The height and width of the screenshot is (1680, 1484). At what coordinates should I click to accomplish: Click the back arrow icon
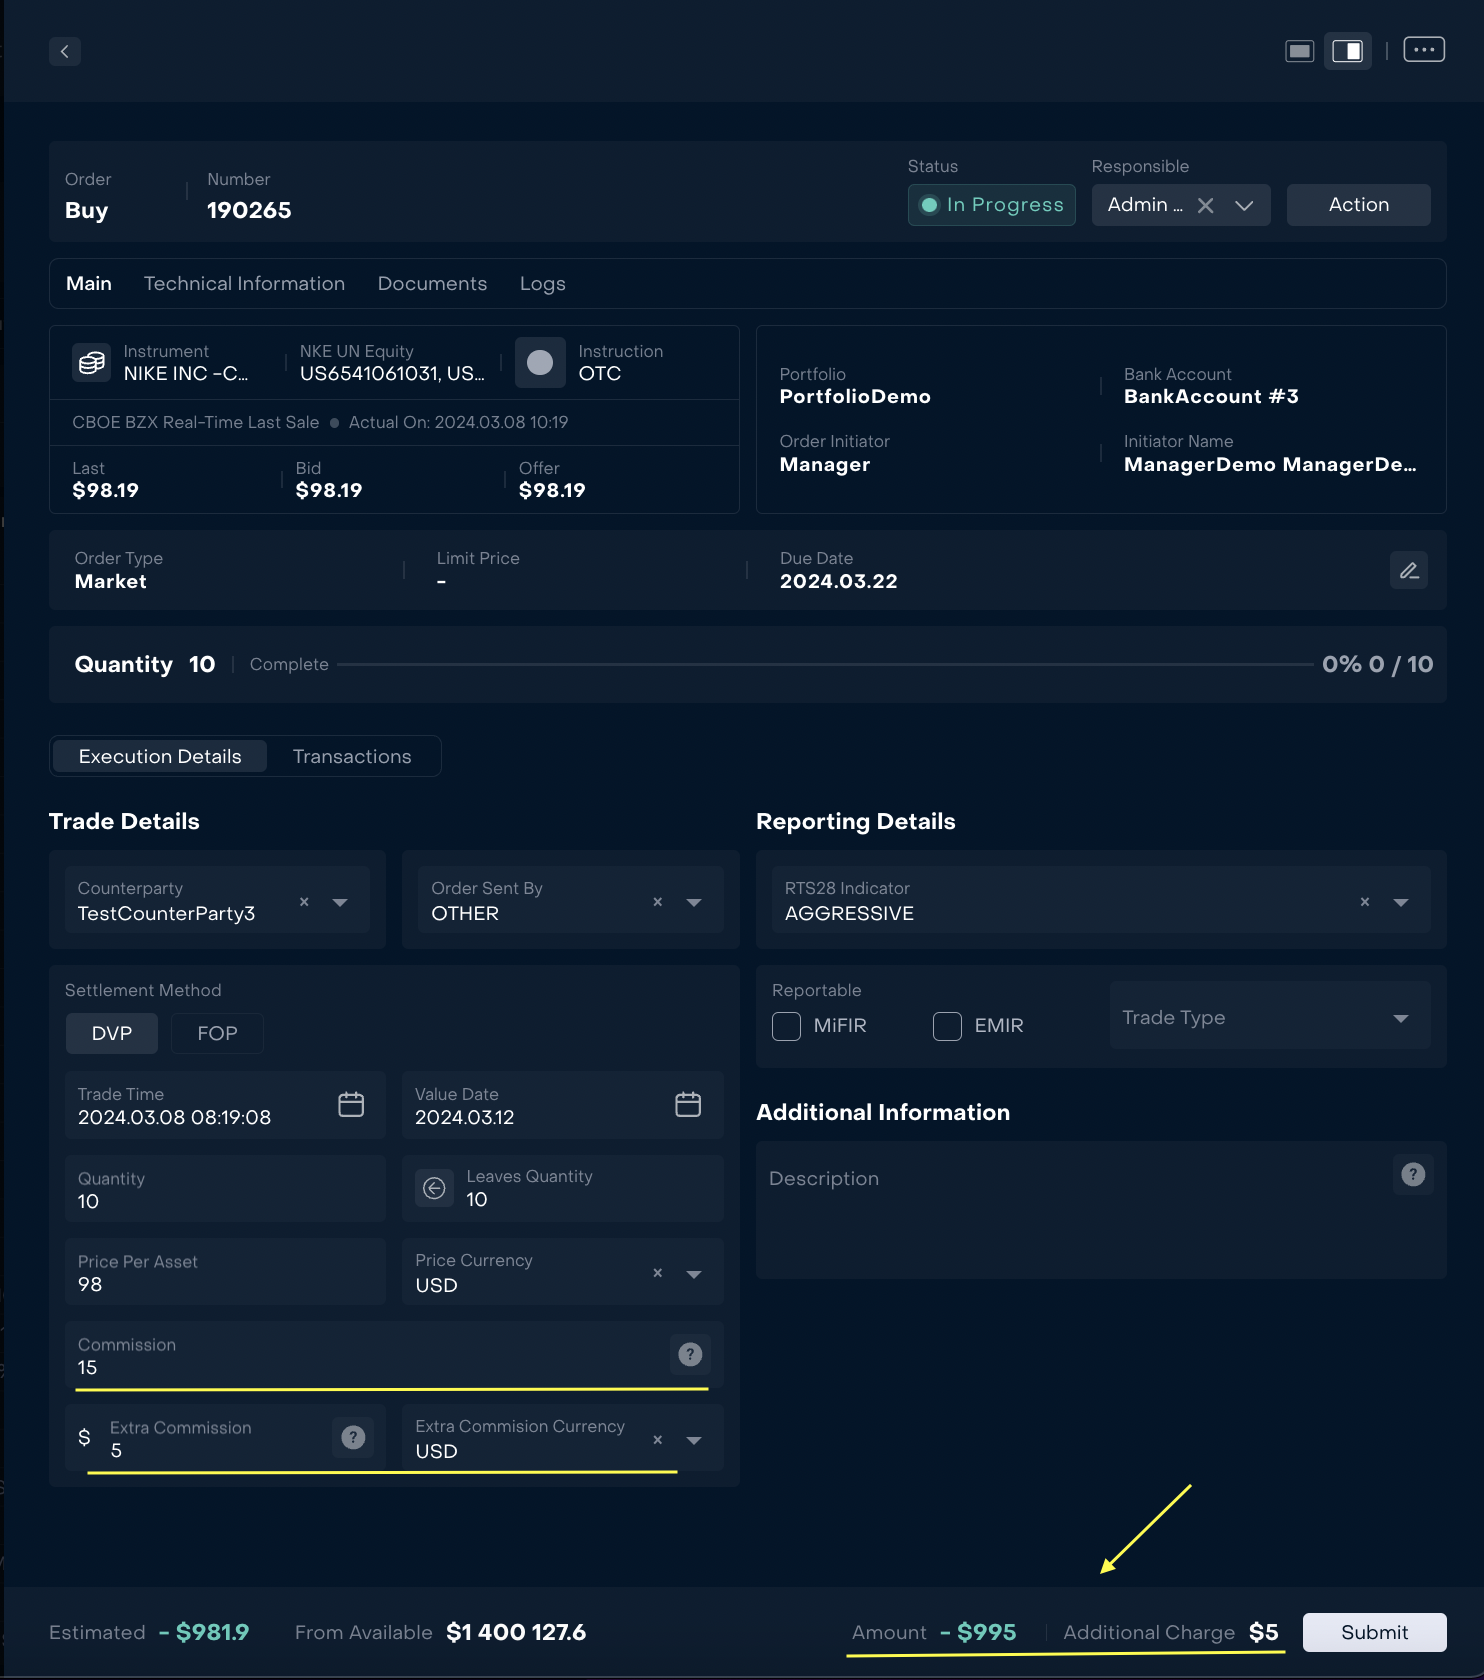point(65,51)
